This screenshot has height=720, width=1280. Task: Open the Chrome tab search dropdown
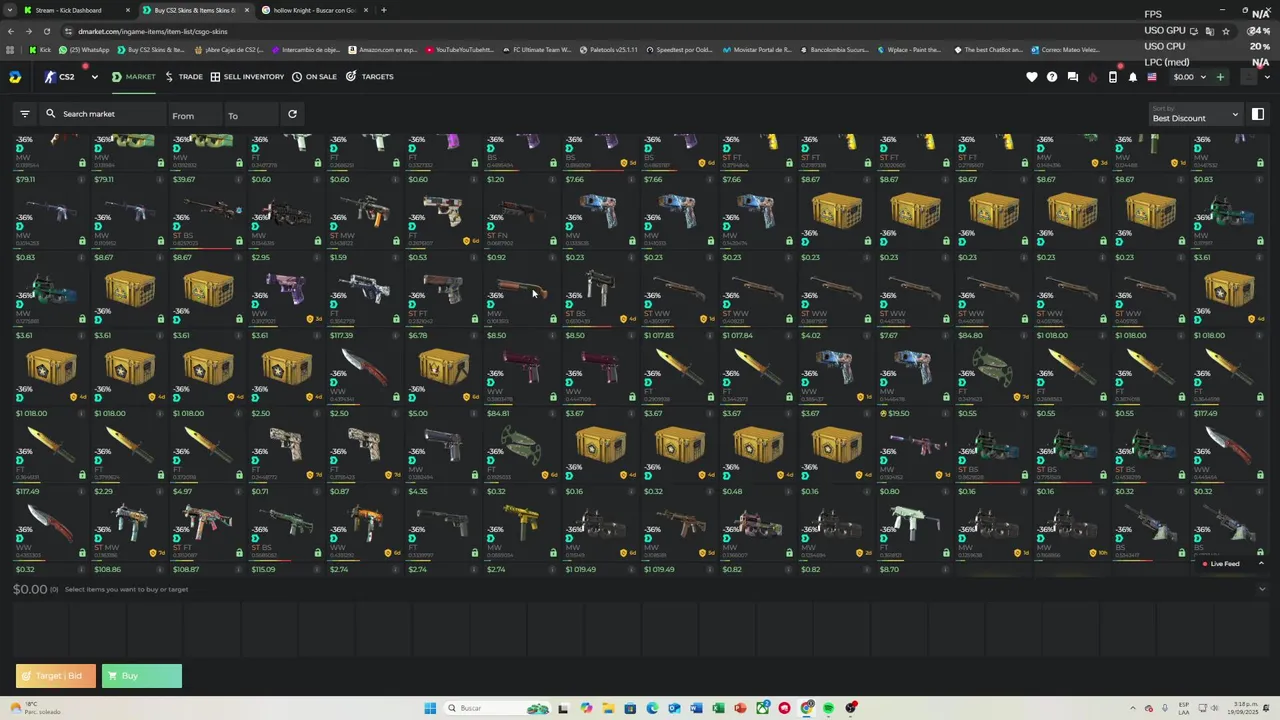tap(11, 10)
